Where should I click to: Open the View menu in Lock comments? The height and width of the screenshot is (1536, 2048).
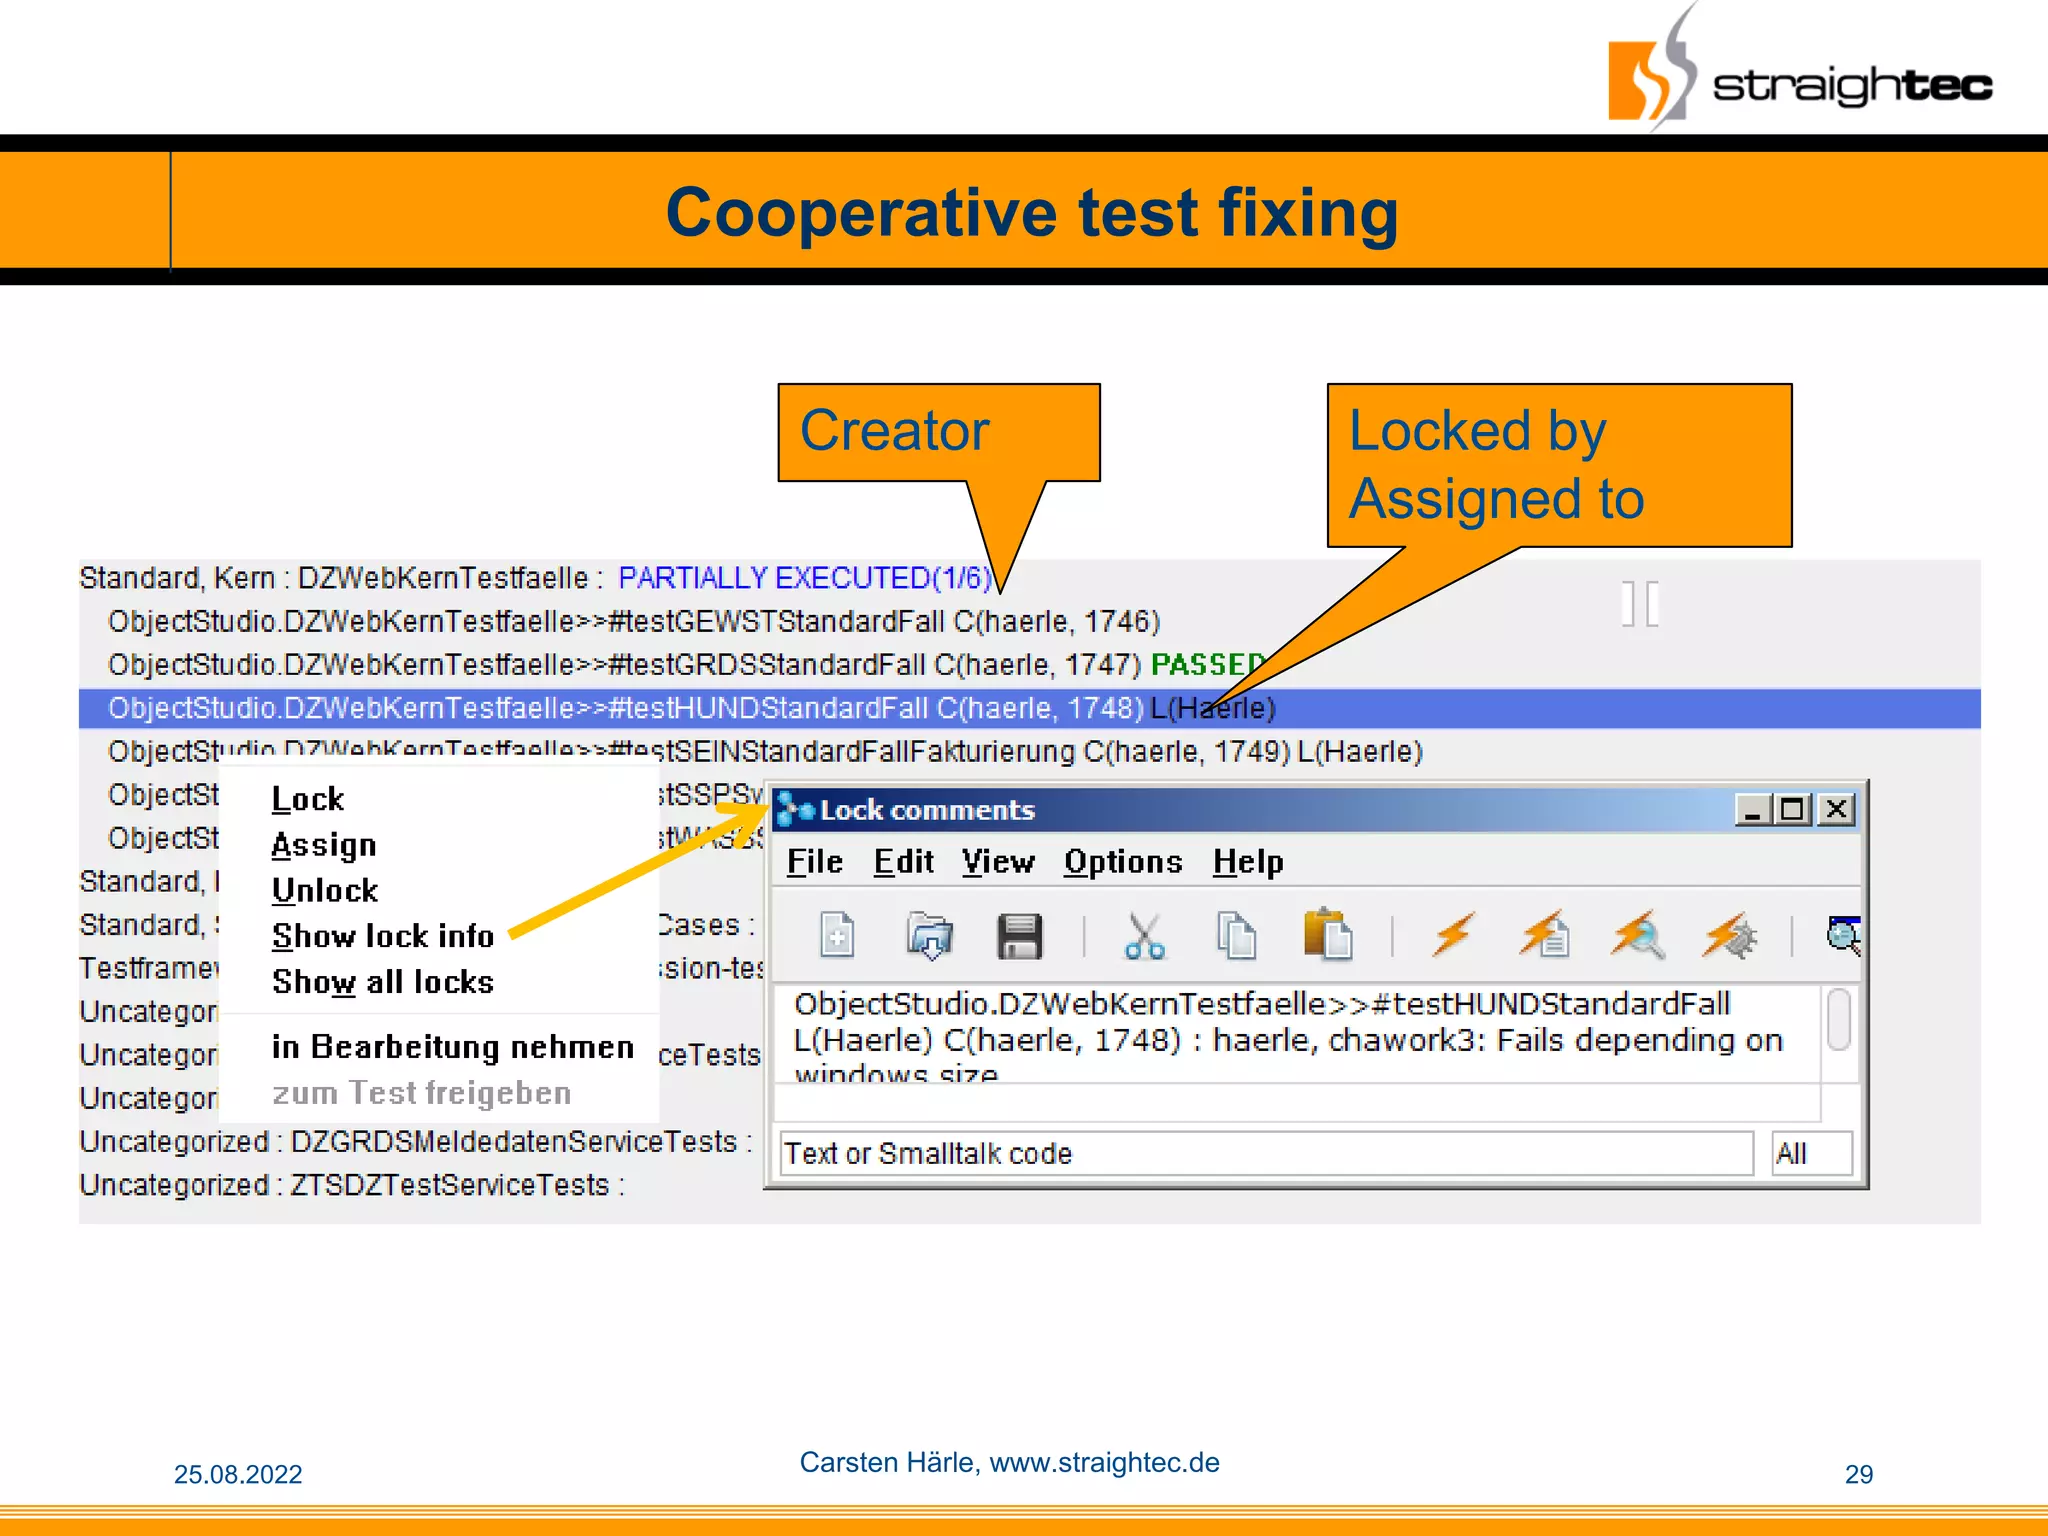pos(998,861)
